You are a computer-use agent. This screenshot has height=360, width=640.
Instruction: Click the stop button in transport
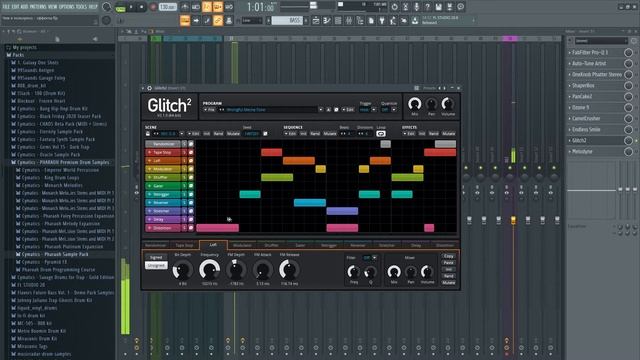point(142,7)
